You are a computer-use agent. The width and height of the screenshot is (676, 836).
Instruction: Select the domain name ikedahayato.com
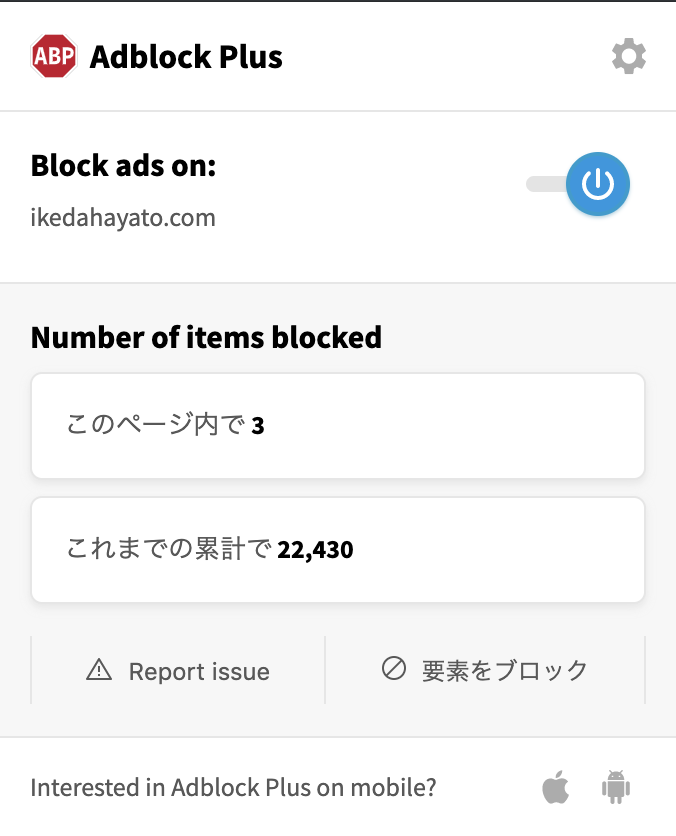(x=123, y=217)
